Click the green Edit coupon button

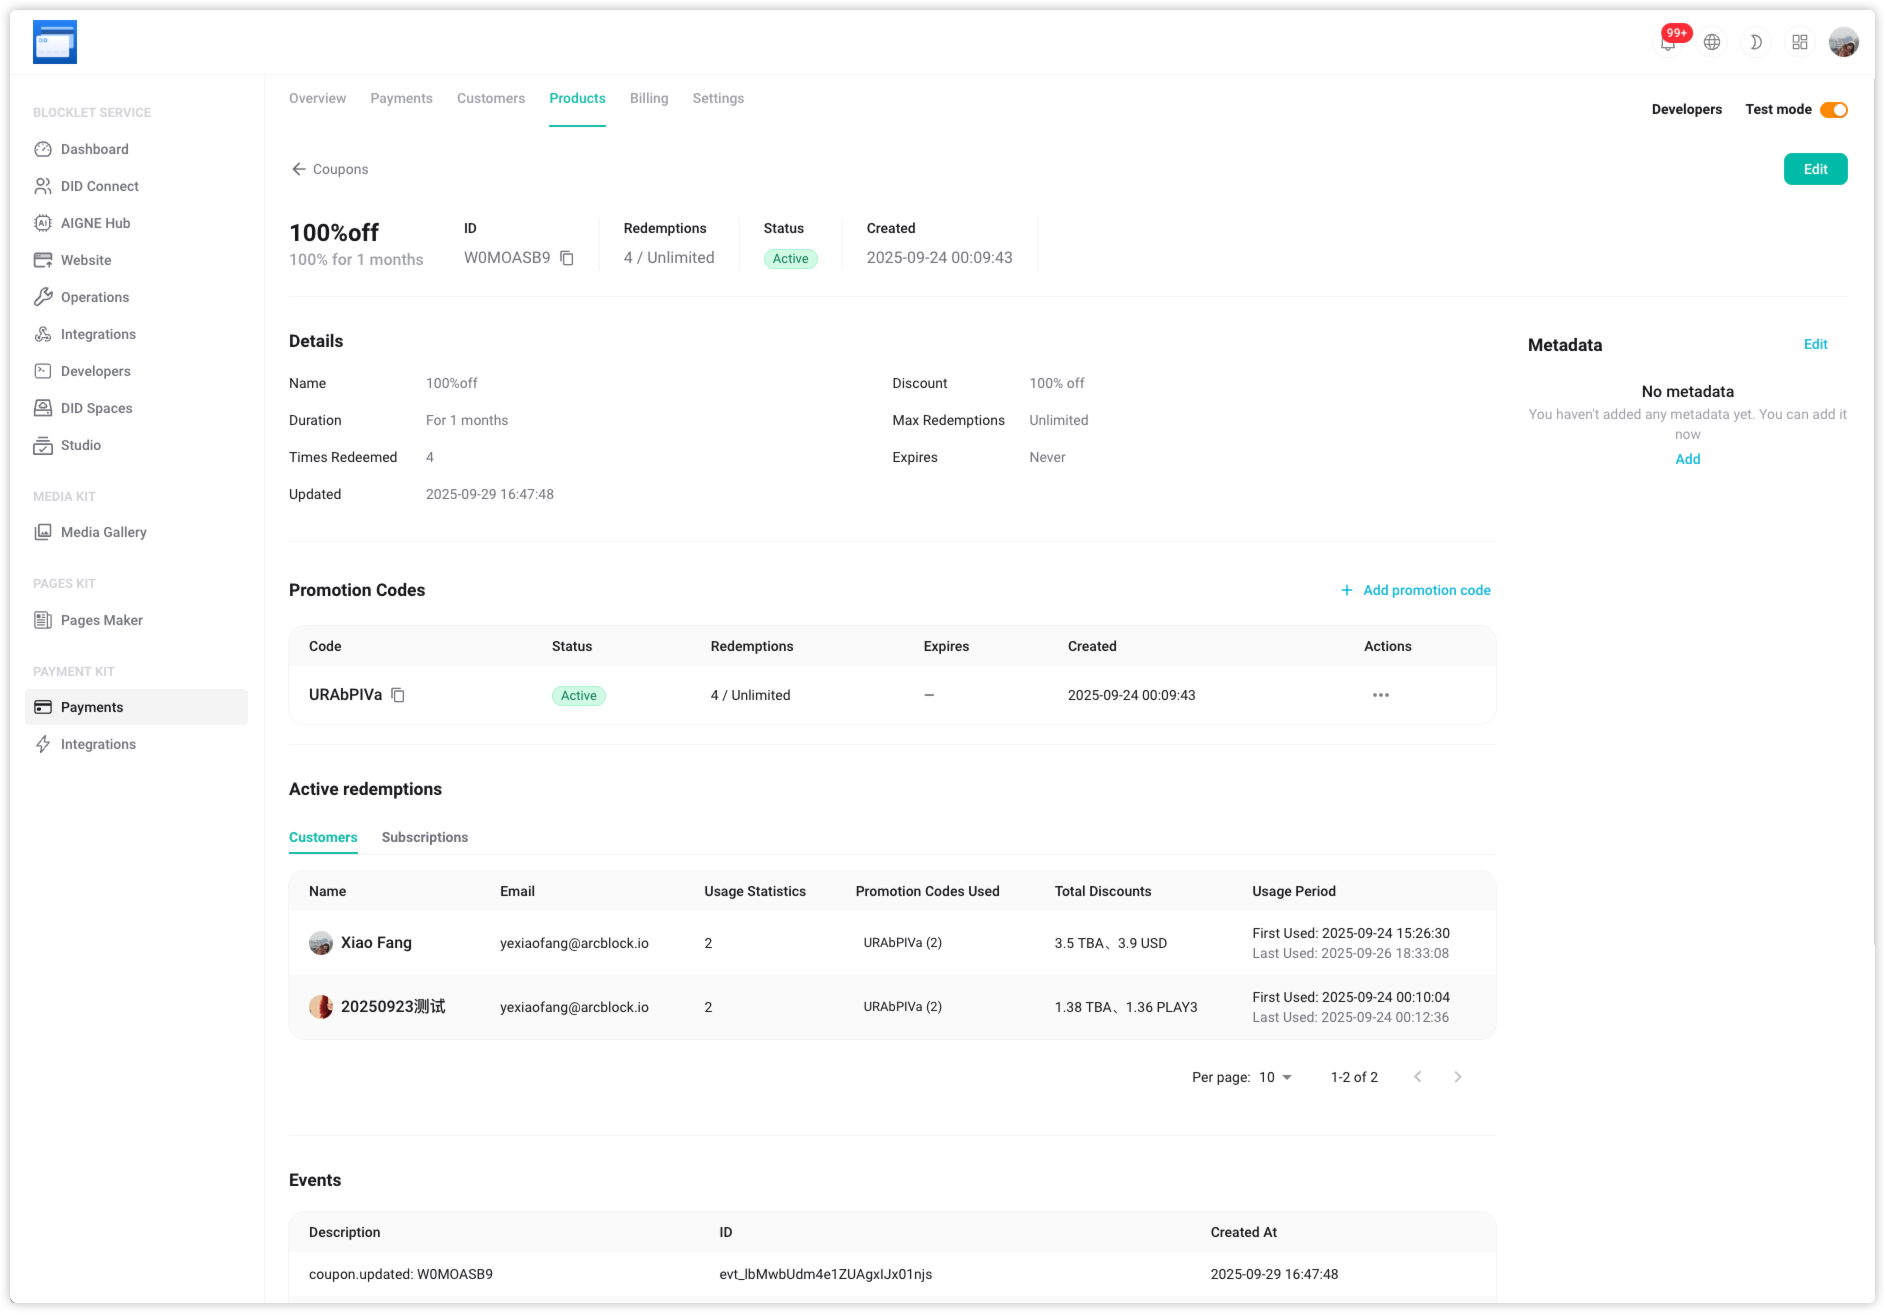[1815, 169]
